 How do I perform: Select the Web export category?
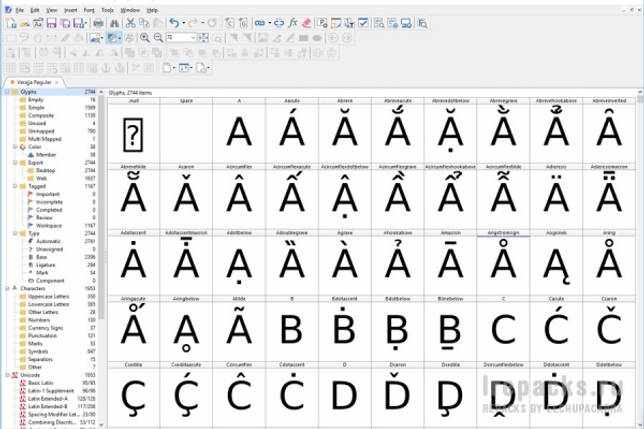(41, 178)
